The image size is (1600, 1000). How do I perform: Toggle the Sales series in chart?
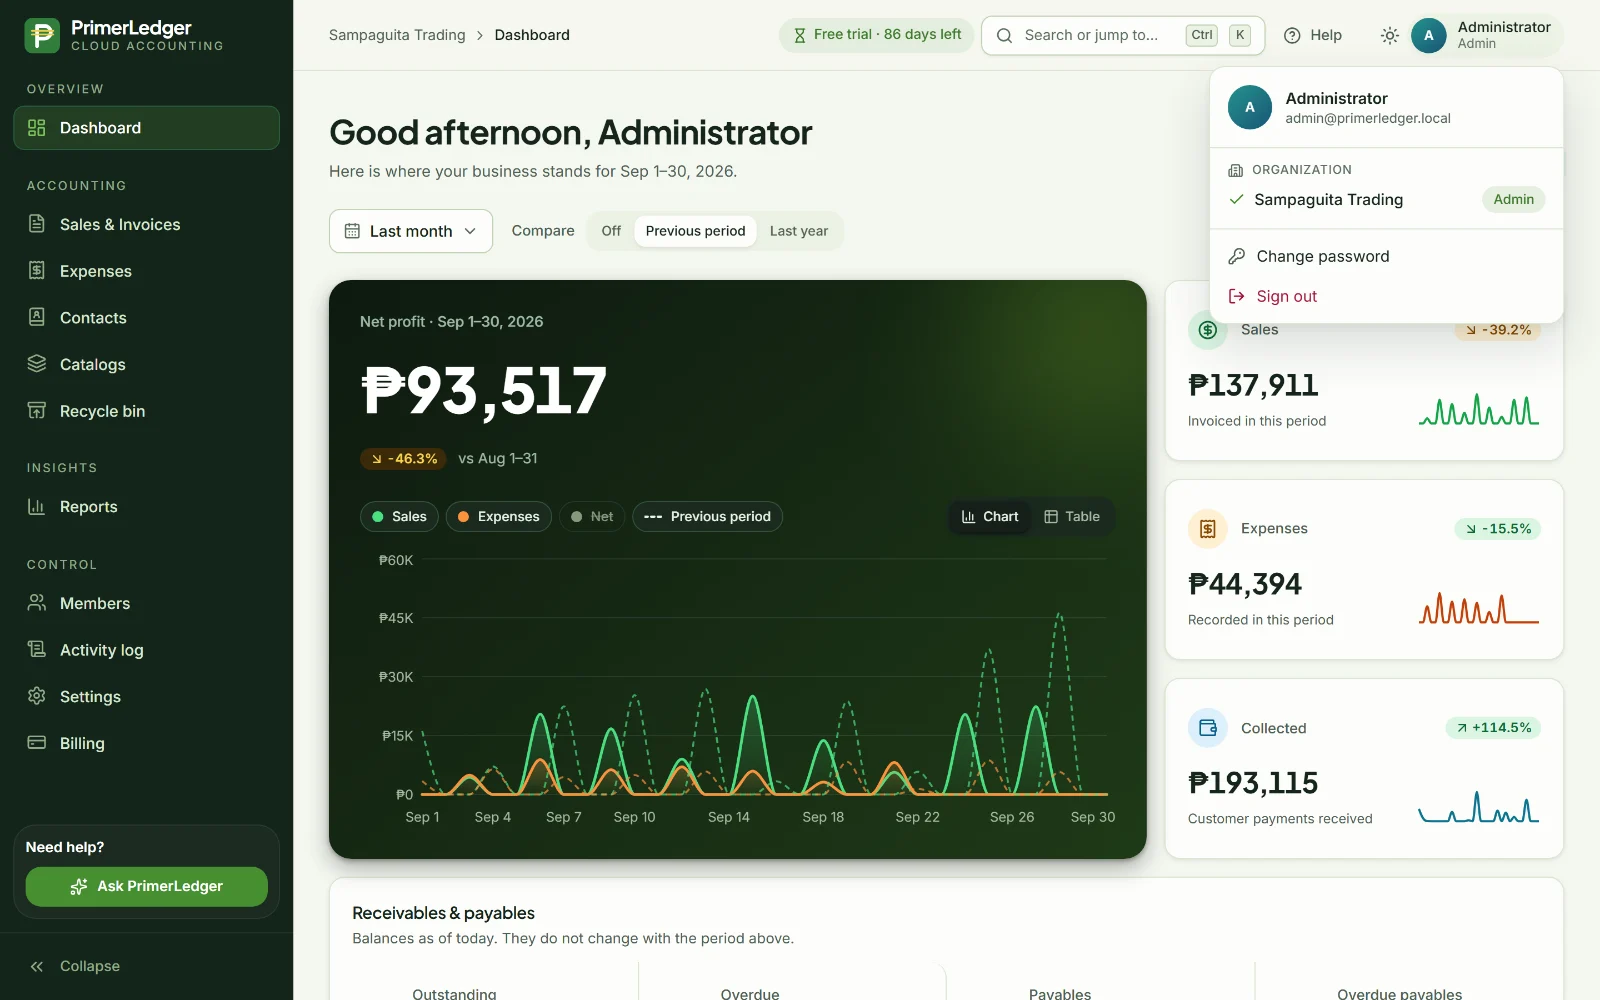(399, 516)
